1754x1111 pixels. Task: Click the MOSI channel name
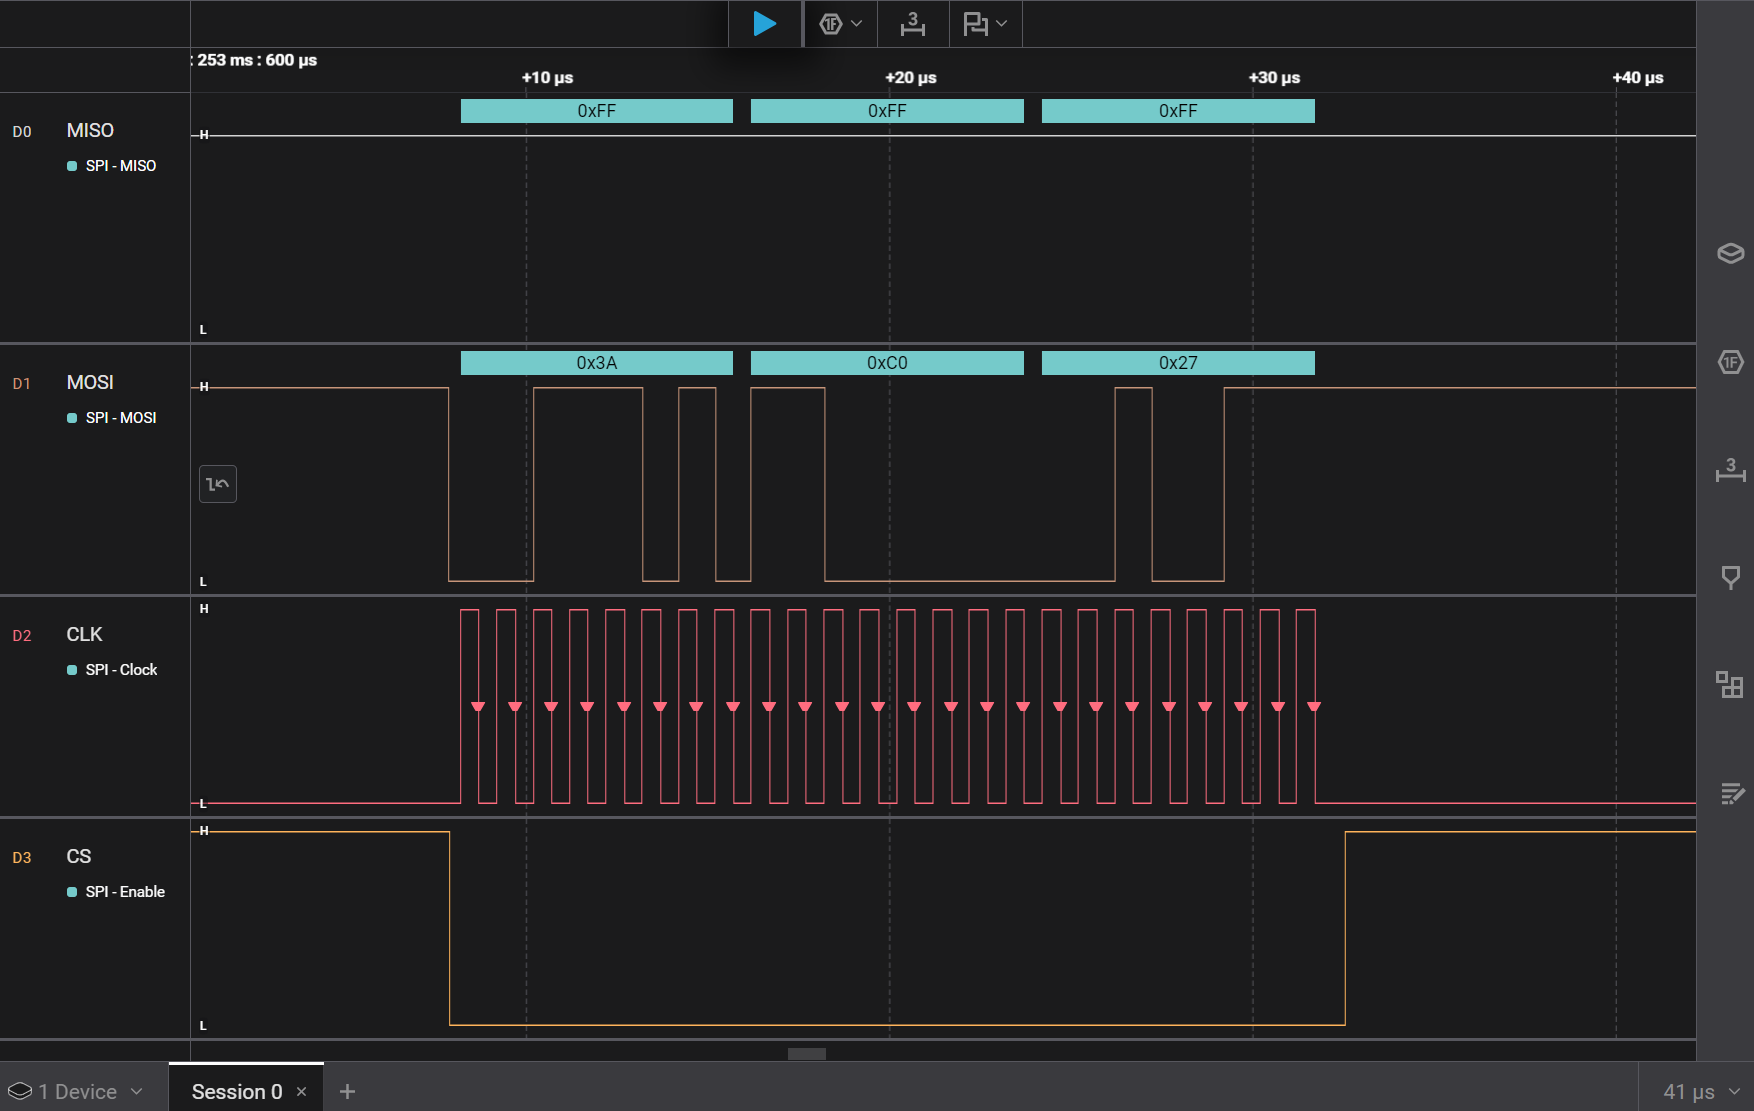[x=90, y=383]
